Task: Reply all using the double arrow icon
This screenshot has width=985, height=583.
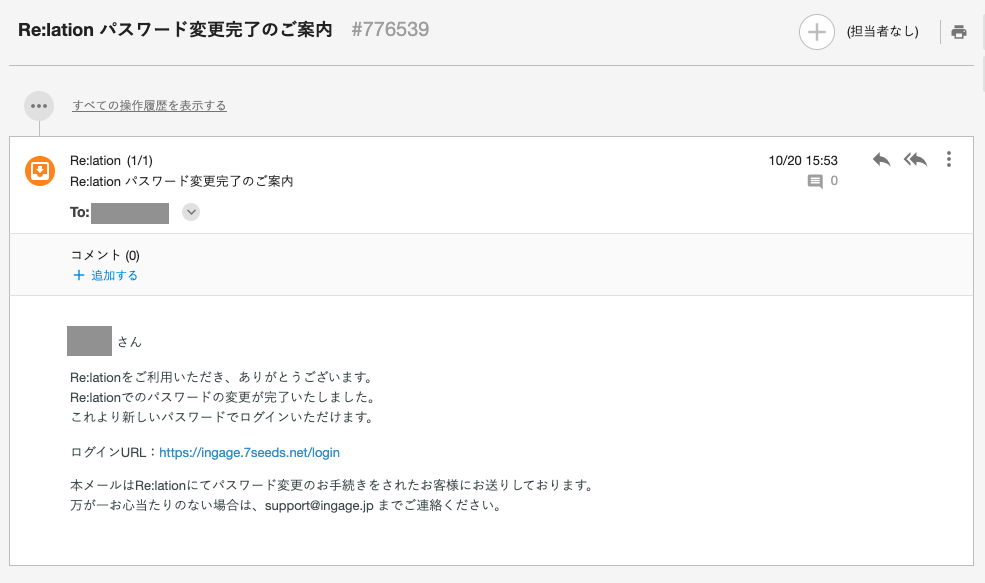Action: [x=915, y=160]
